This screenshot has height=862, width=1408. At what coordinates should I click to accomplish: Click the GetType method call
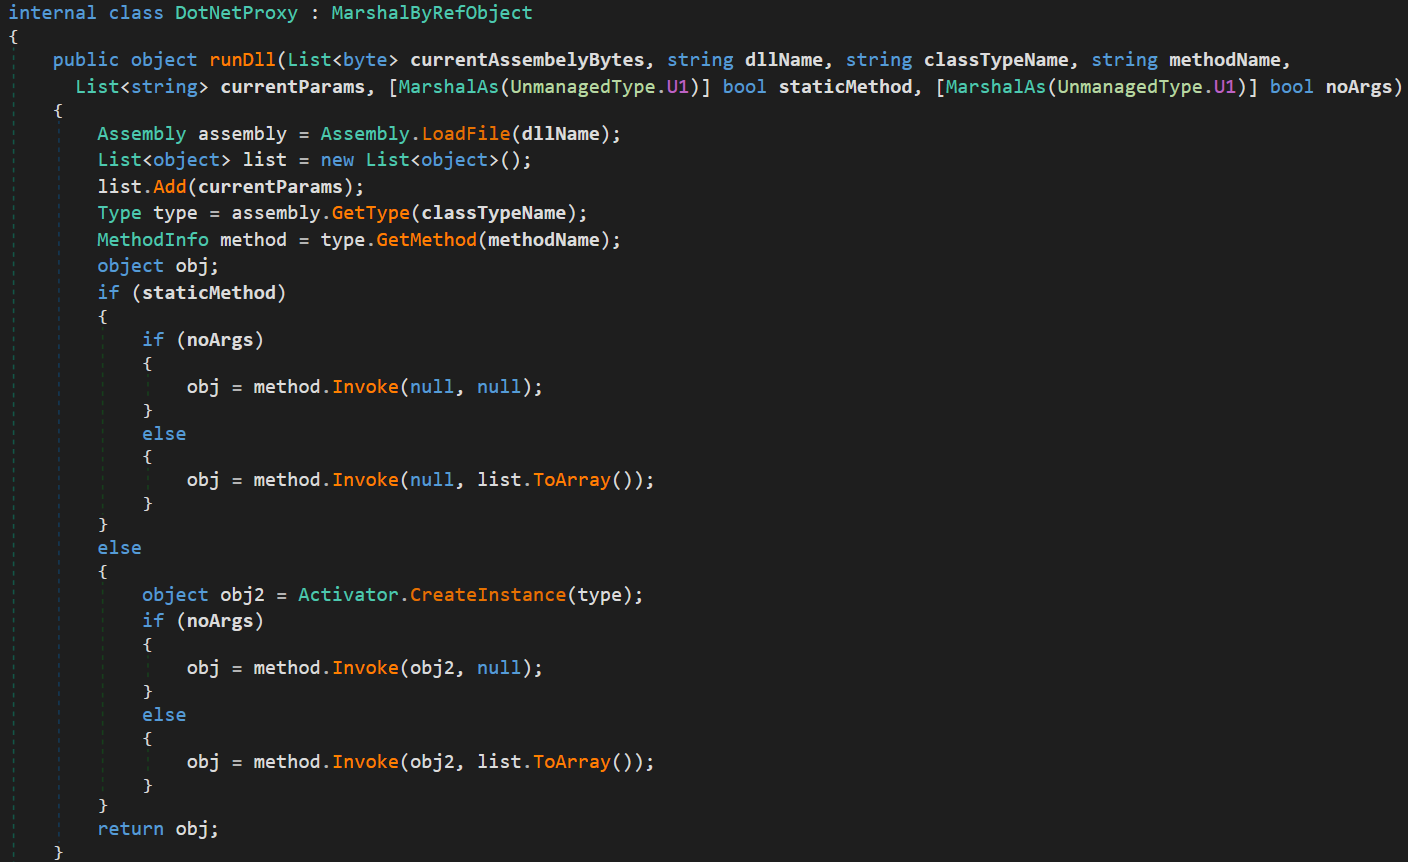point(371,213)
